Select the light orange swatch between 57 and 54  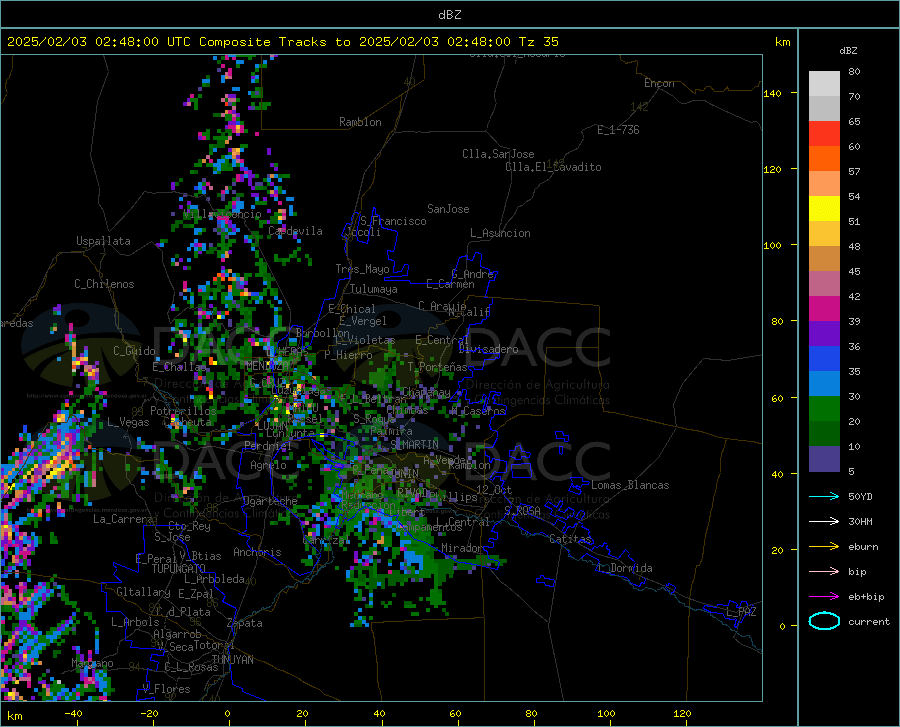point(824,184)
